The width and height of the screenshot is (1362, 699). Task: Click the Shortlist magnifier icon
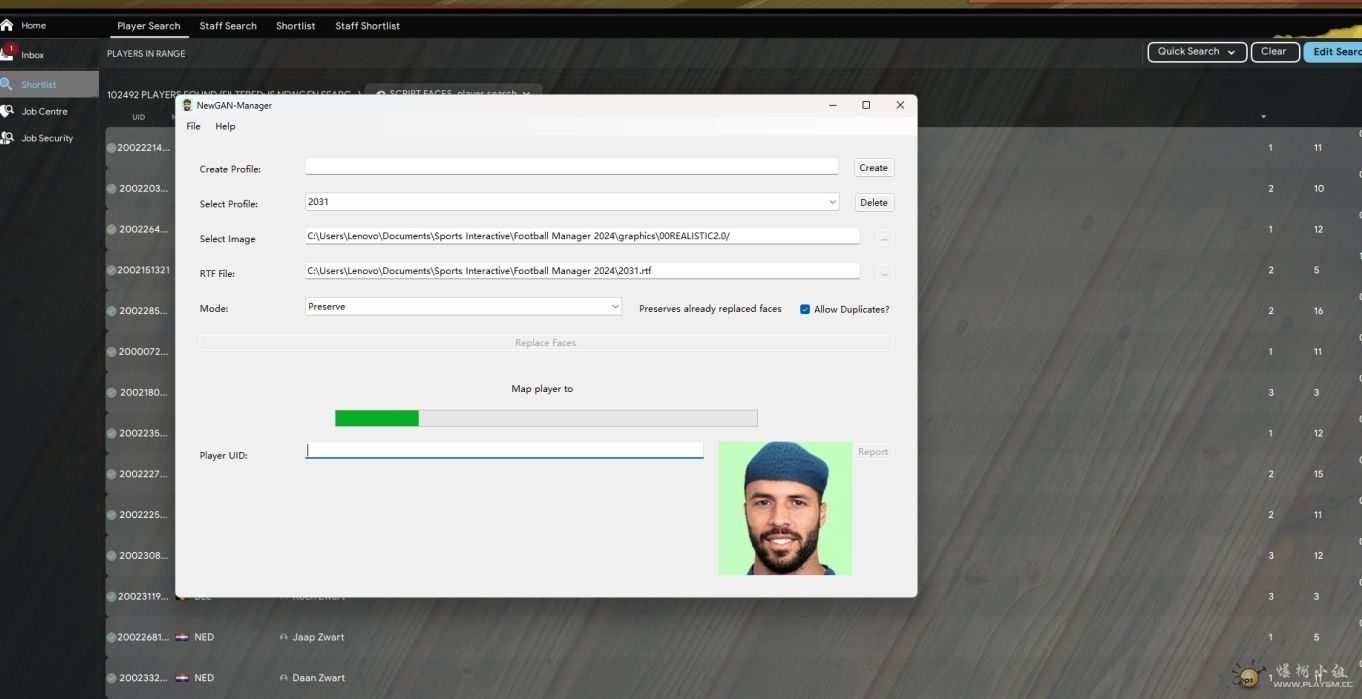point(7,84)
